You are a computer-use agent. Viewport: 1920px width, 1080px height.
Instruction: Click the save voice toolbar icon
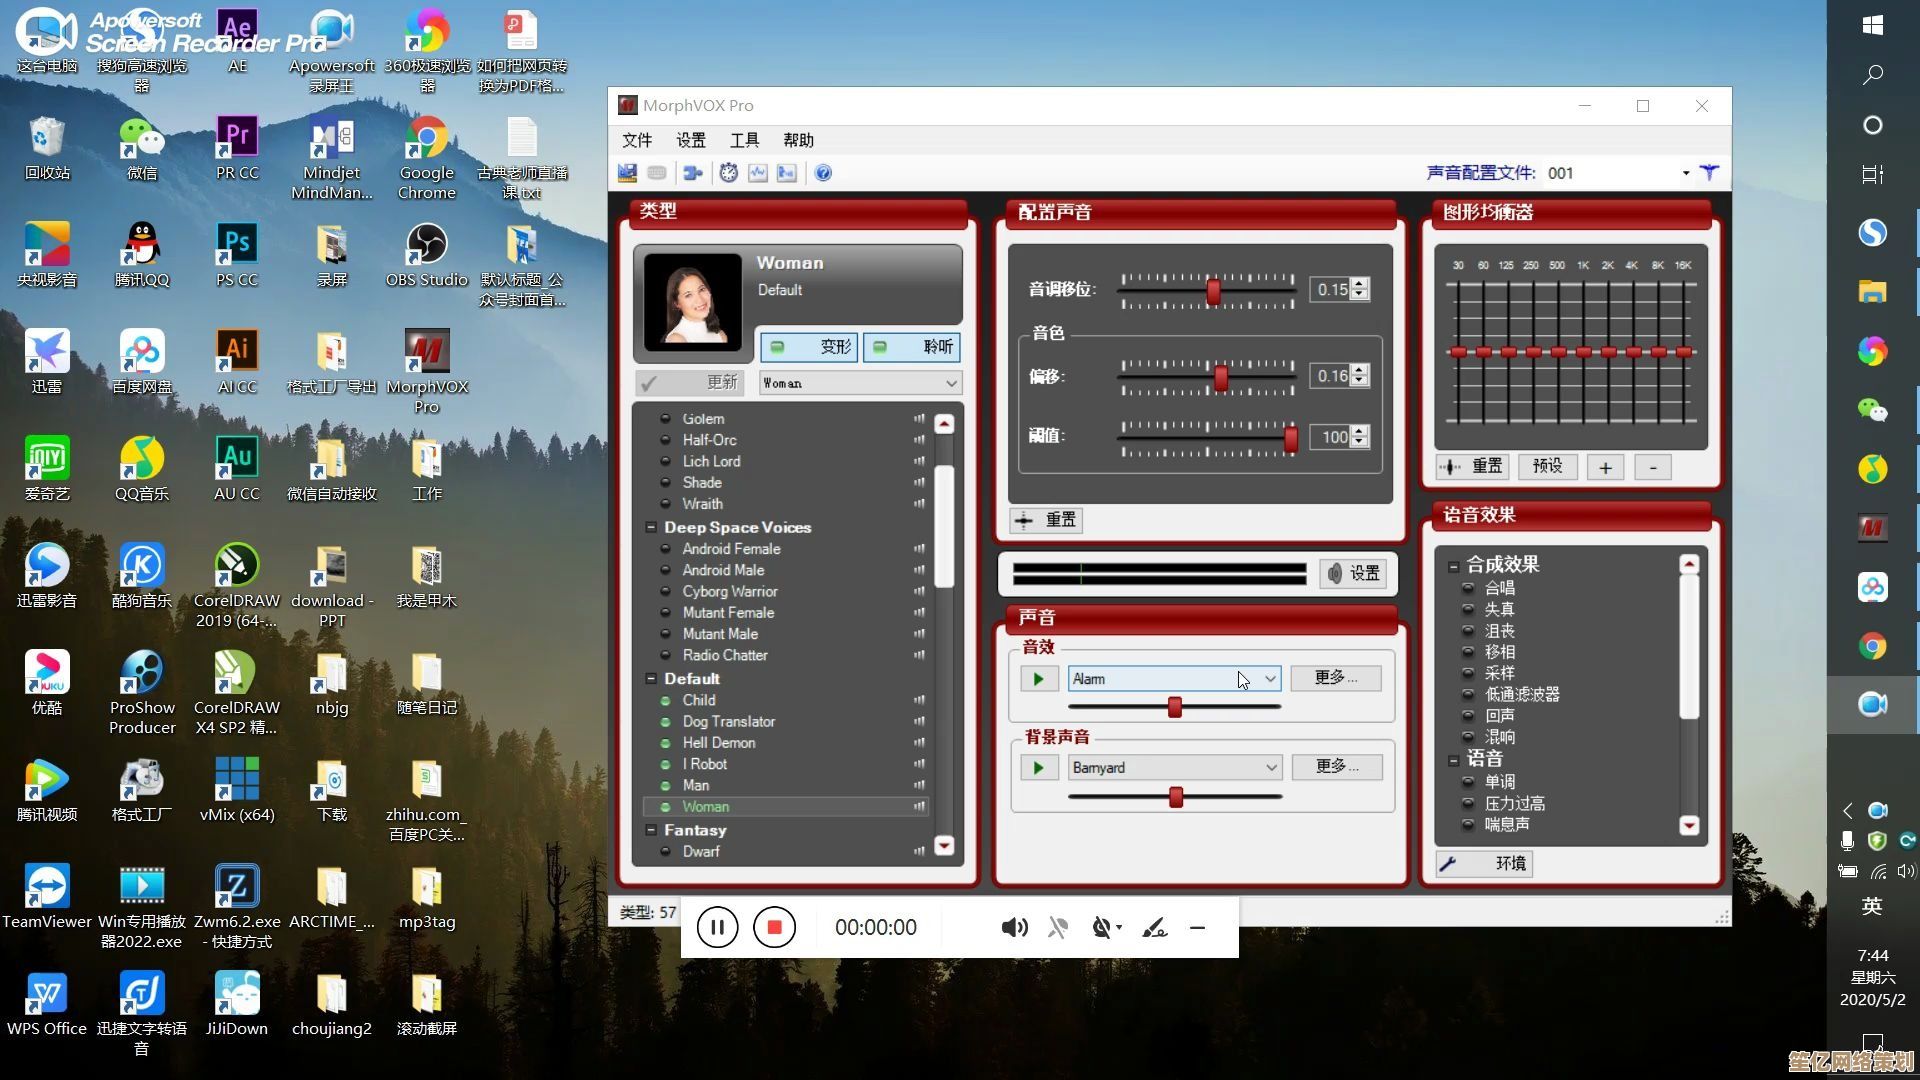pyautogui.click(x=627, y=173)
